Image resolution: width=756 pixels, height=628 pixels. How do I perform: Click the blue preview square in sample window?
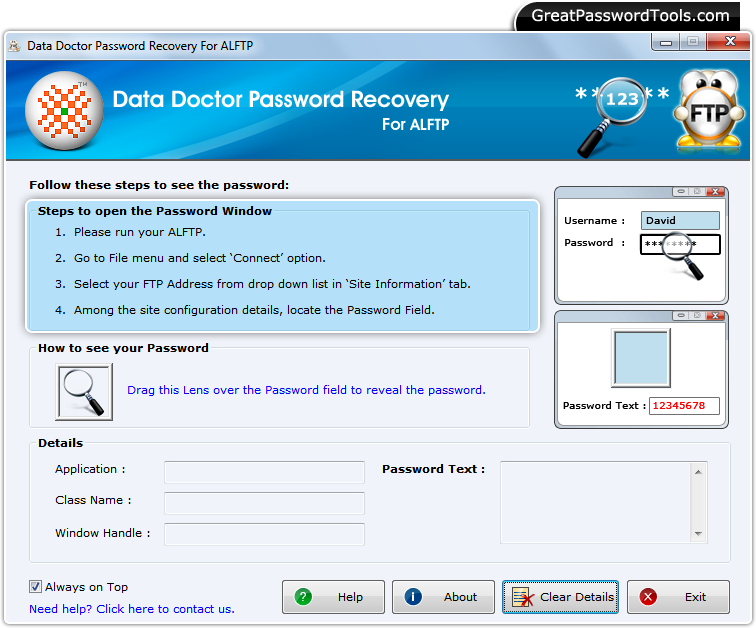point(641,358)
